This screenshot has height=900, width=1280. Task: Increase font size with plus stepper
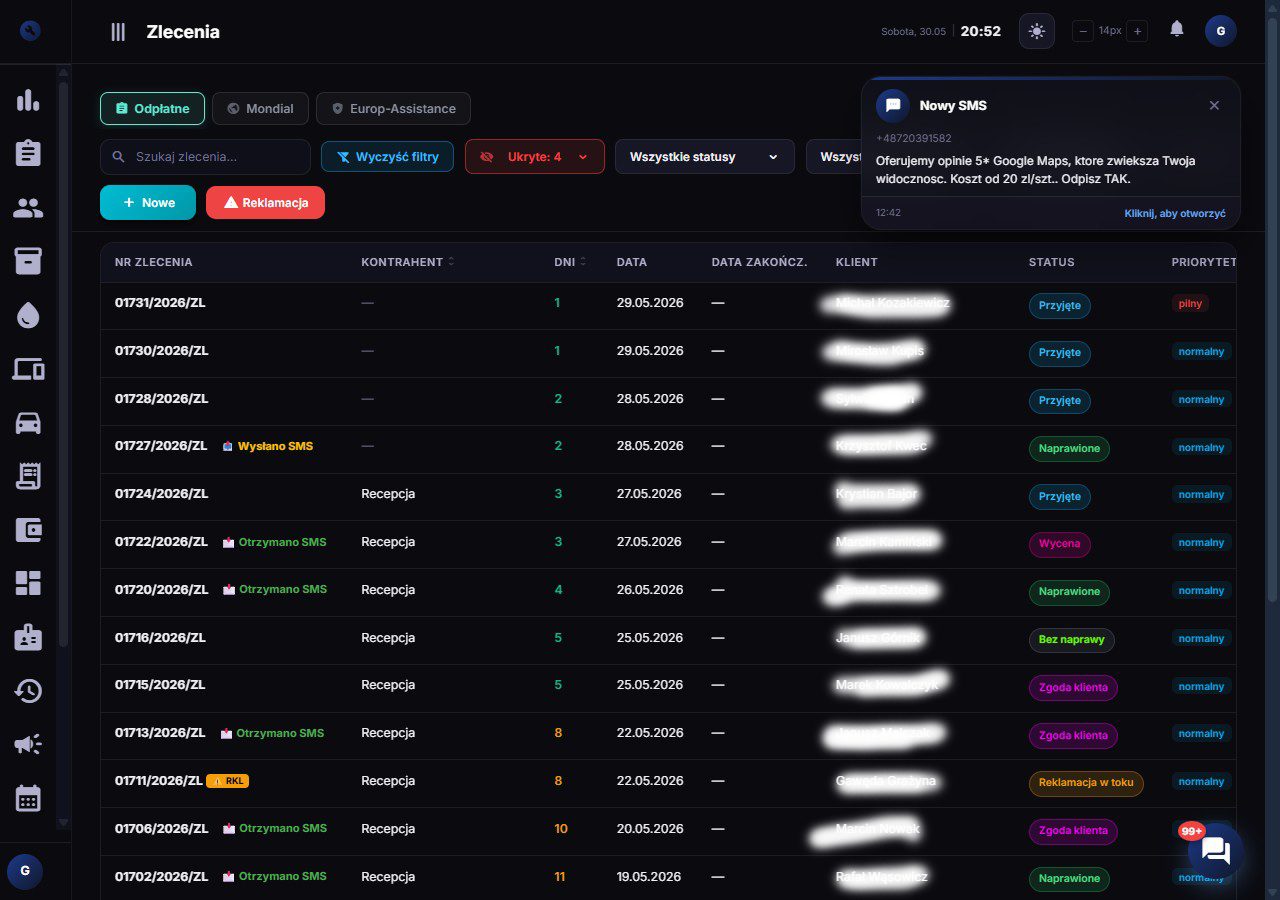pyautogui.click(x=1137, y=31)
